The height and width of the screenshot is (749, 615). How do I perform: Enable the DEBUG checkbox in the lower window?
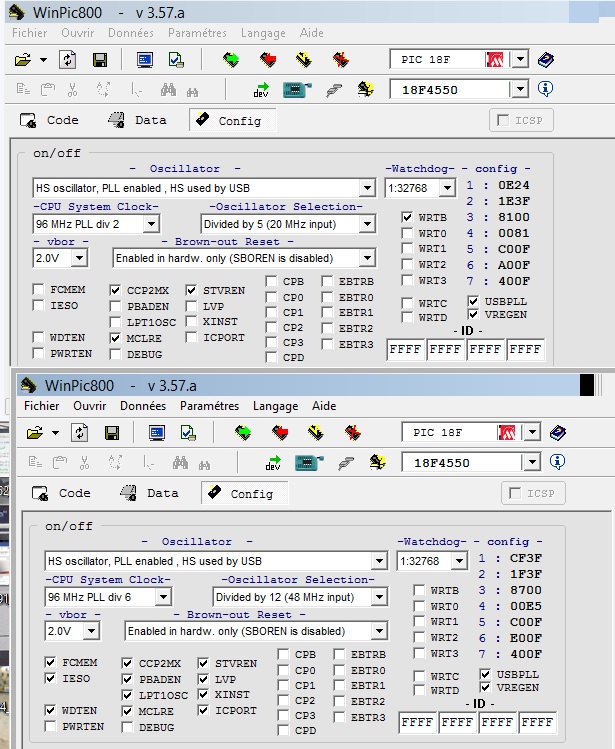pos(127,727)
